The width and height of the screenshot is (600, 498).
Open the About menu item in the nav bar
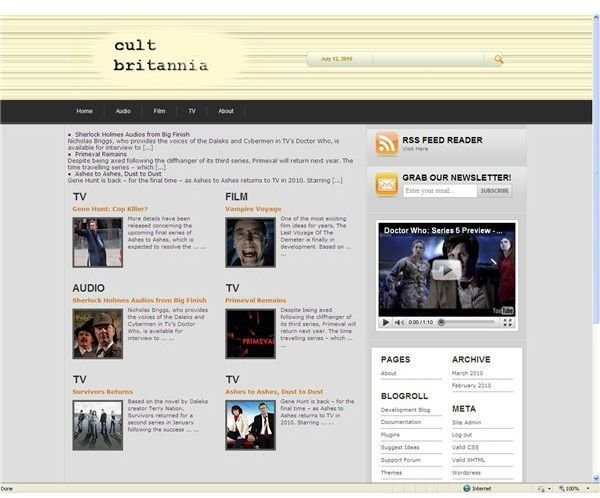click(x=226, y=111)
